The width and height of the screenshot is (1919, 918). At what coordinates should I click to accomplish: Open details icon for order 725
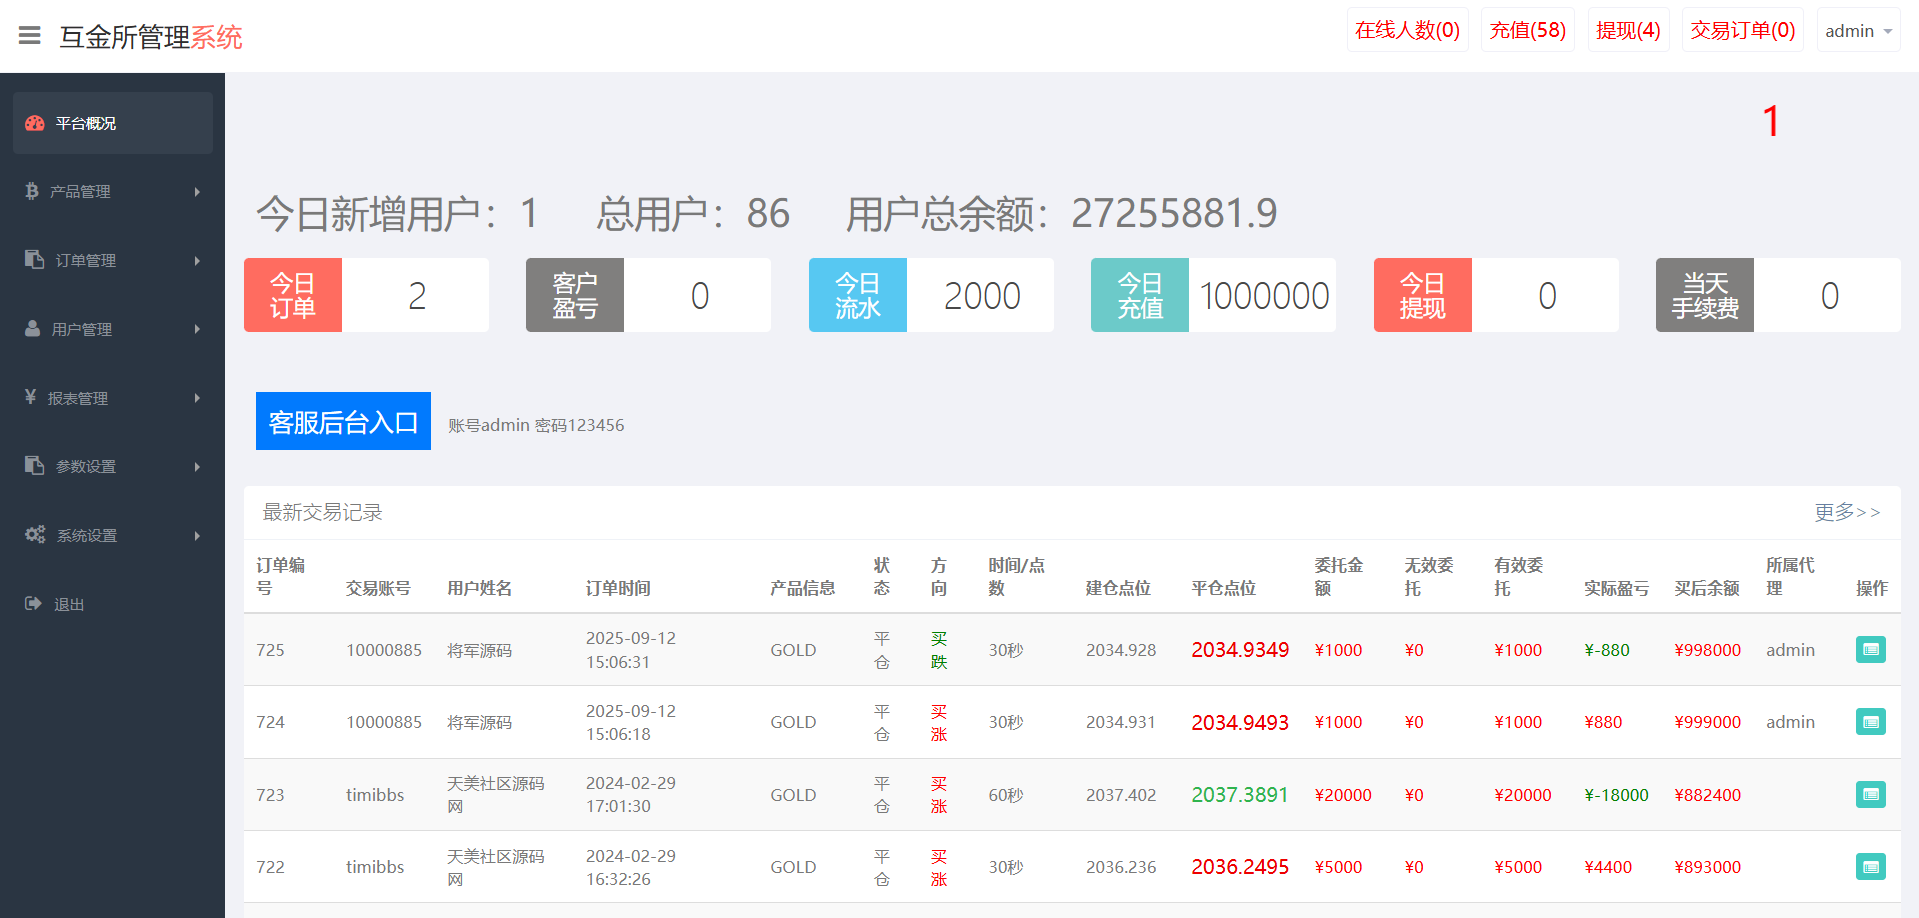point(1870,650)
